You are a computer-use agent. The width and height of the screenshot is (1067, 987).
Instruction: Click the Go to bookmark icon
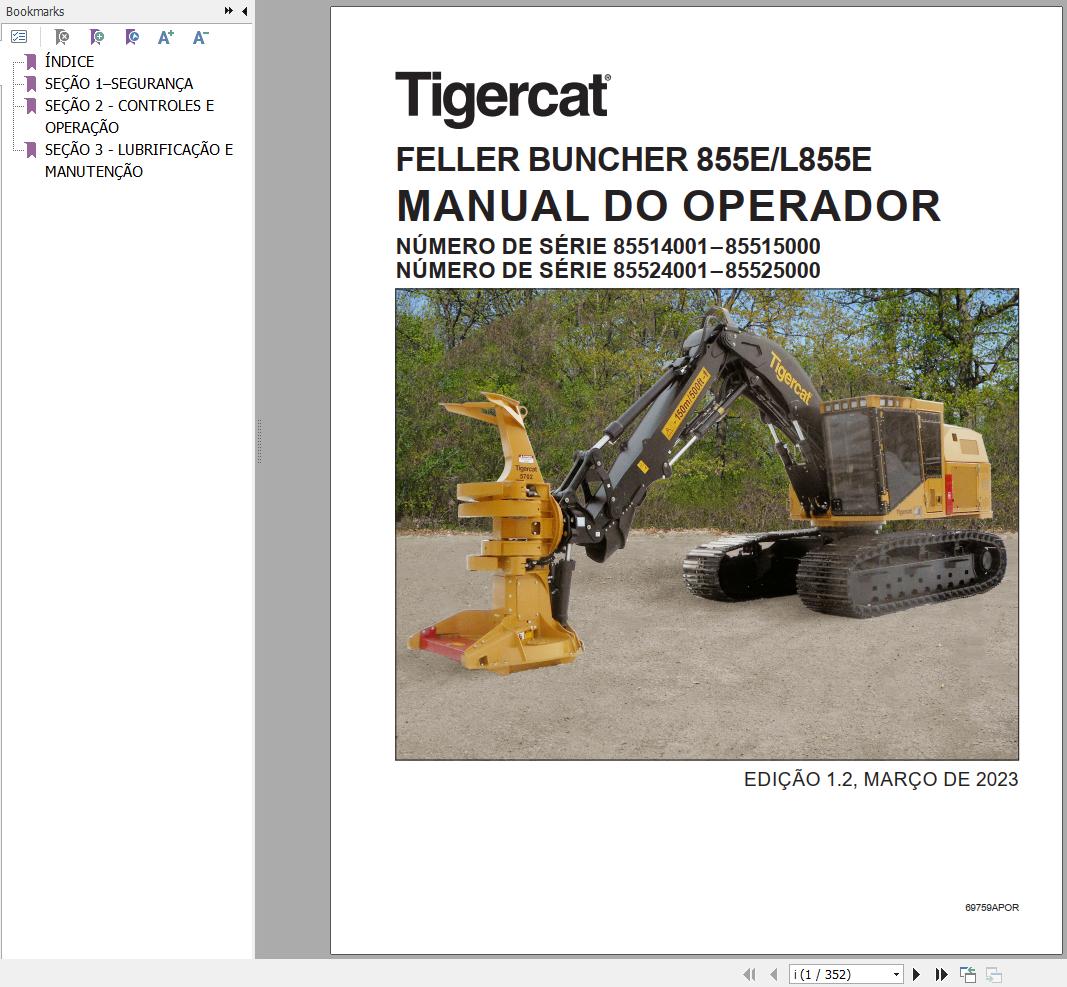click(x=131, y=37)
